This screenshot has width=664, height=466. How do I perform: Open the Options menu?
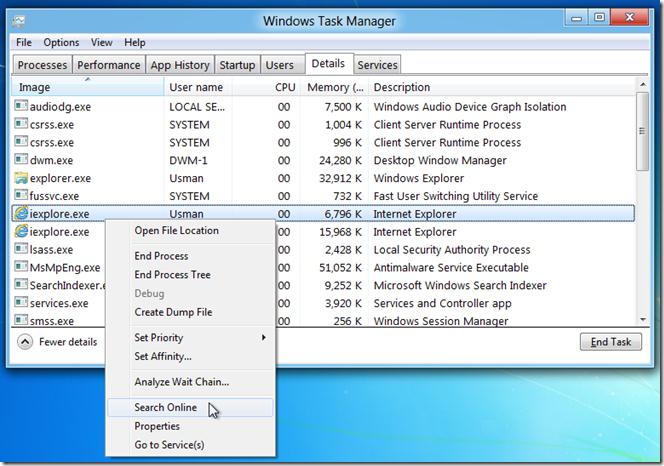coord(61,42)
